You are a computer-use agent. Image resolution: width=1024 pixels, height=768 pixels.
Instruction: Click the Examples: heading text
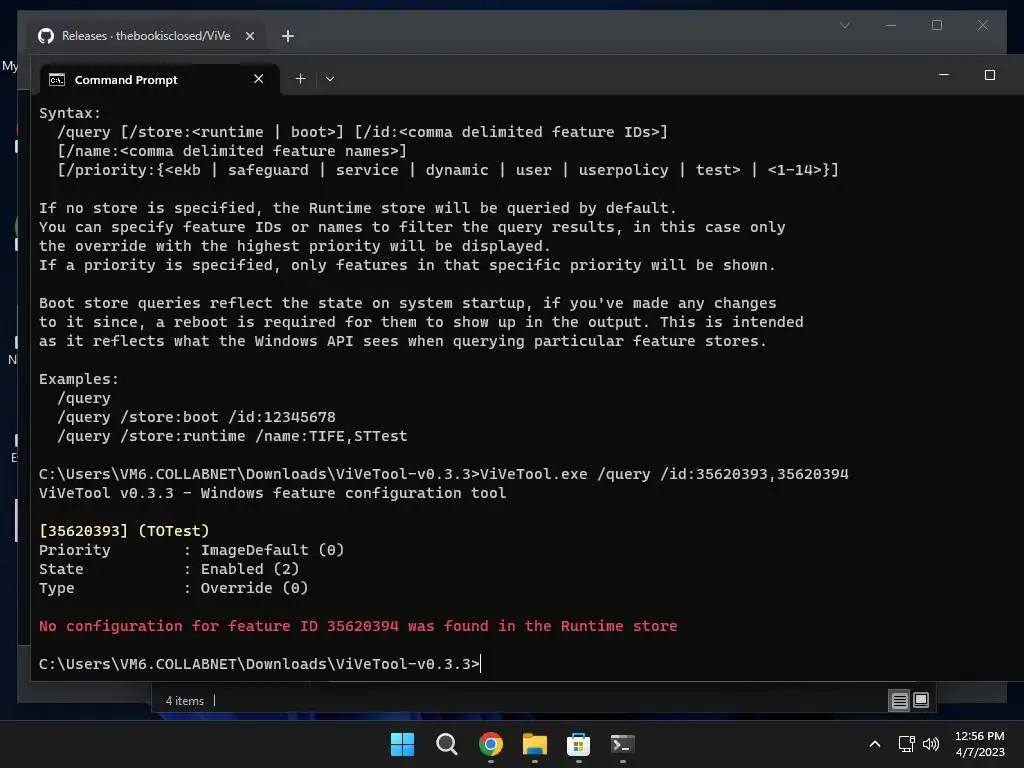pyautogui.click(x=78, y=379)
